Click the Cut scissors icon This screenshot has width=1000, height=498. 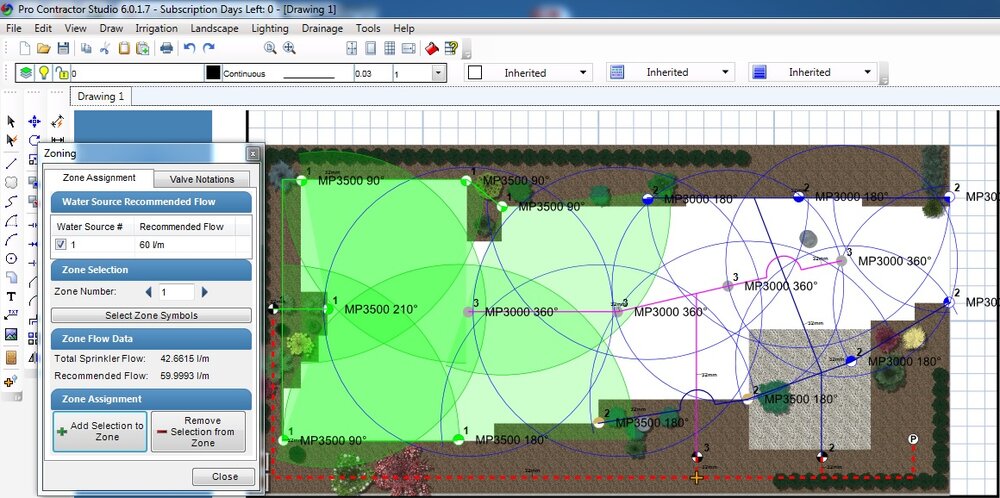coord(104,48)
